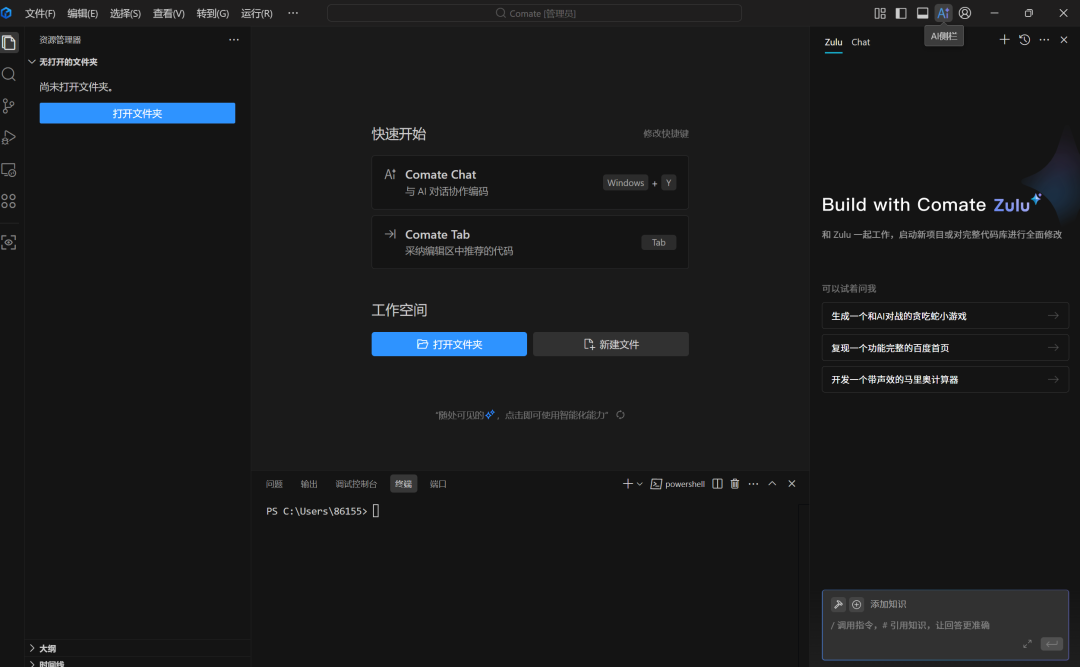Open the new terminal profile dropdown arrow

(640, 484)
